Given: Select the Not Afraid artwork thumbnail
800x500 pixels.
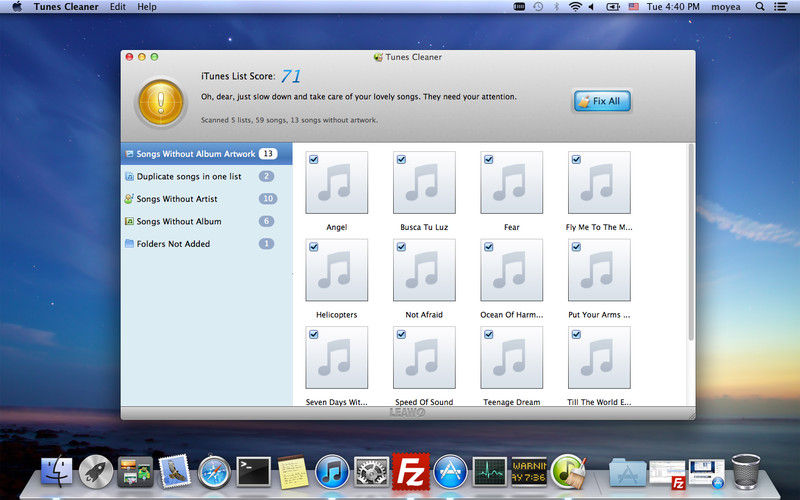Looking at the screenshot, I should (x=424, y=270).
